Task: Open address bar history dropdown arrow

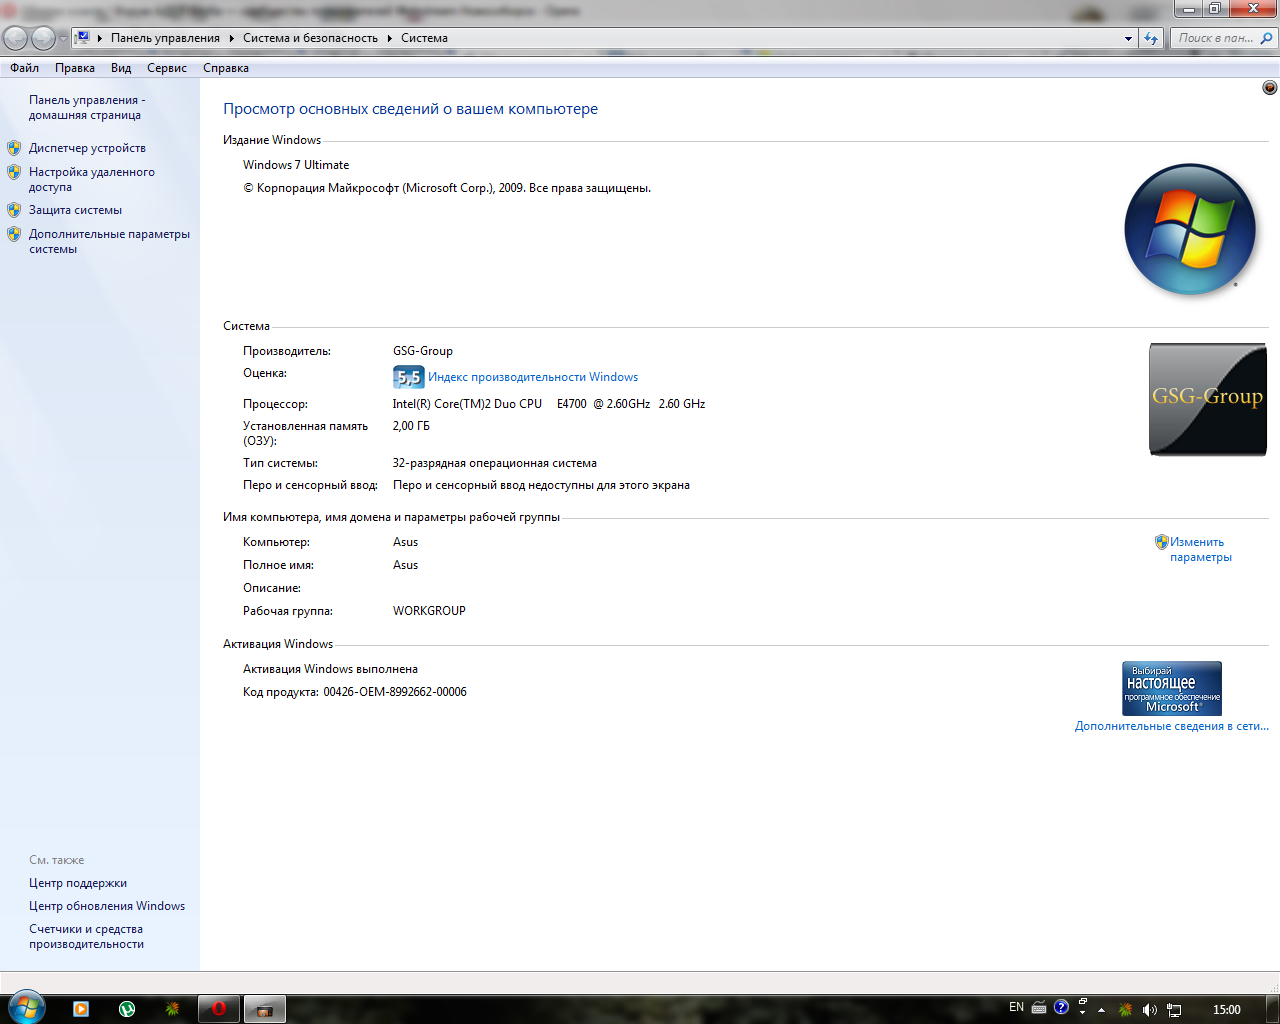Action: [1128, 38]
